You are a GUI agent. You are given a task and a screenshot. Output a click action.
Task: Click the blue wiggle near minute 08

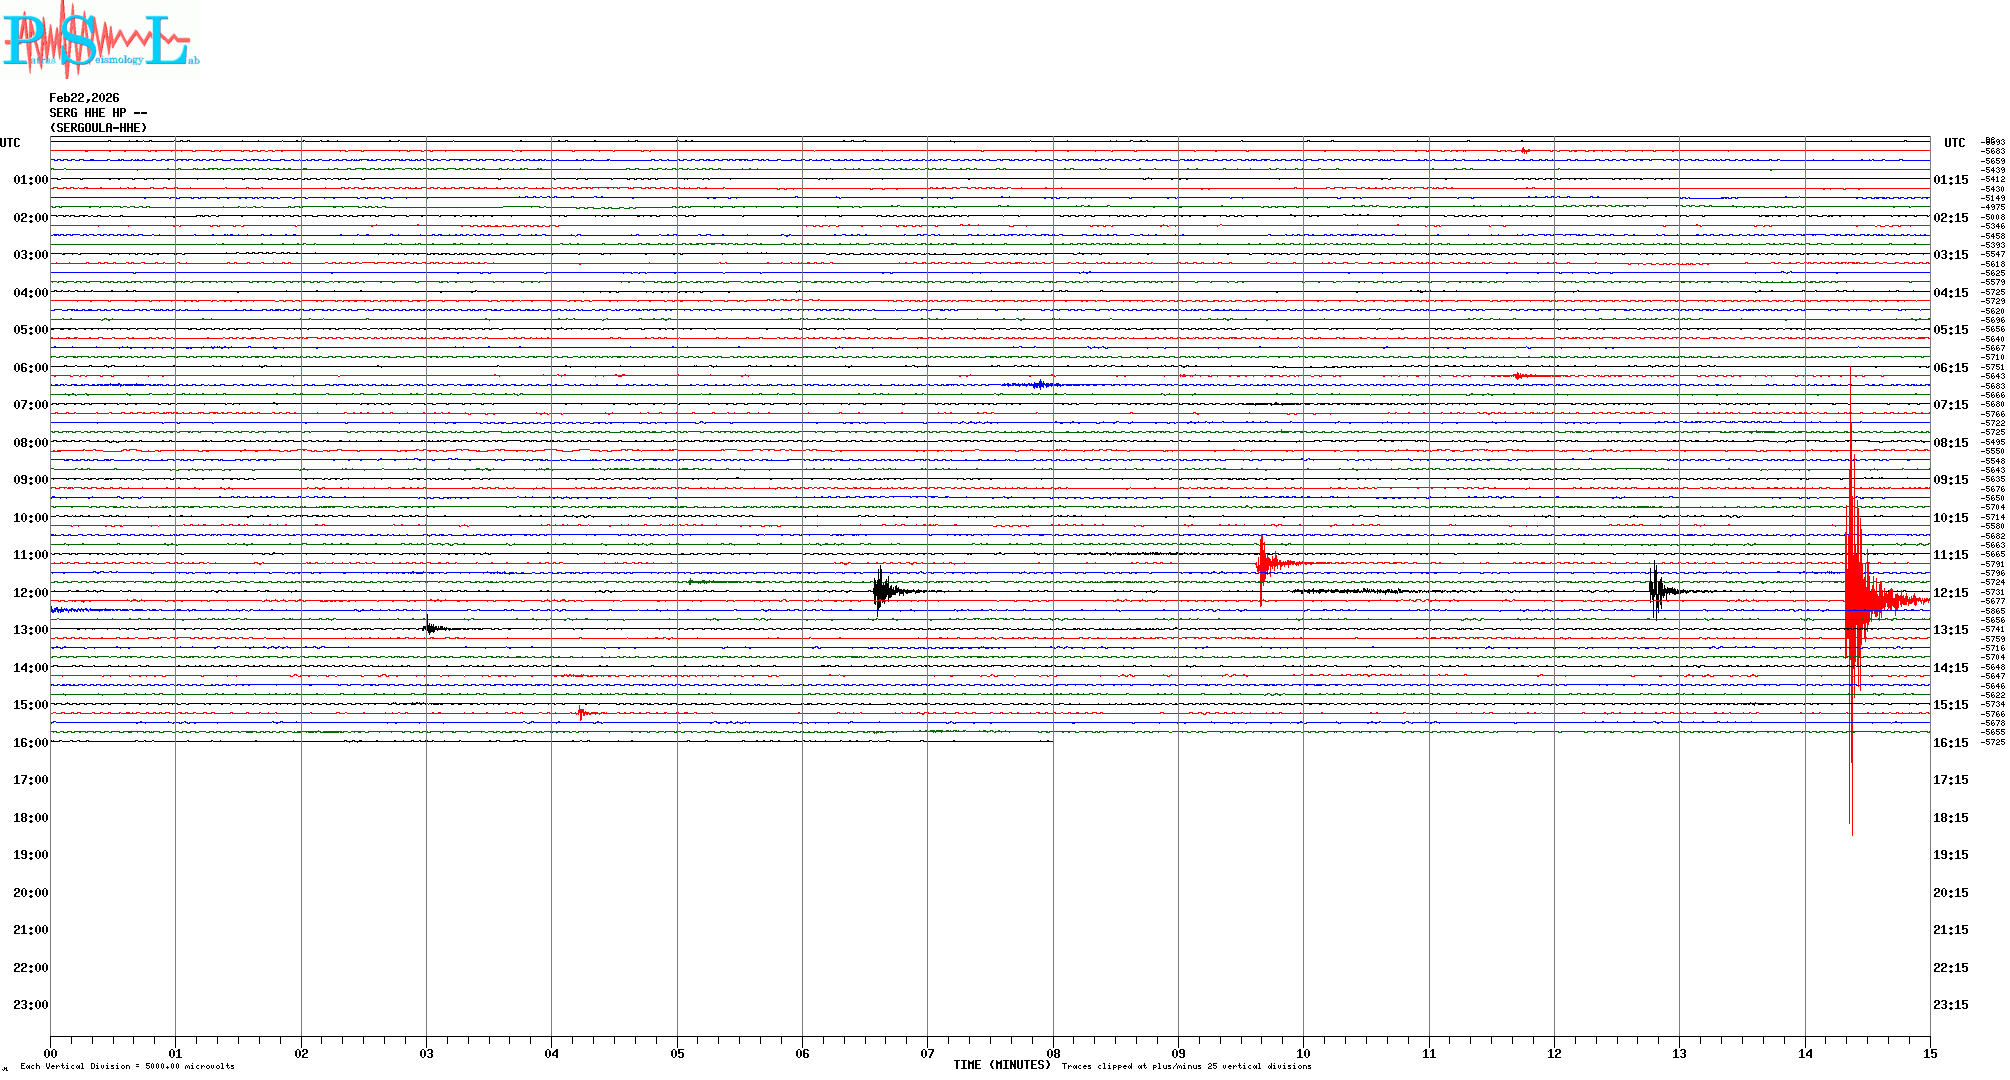(1040, 384)
